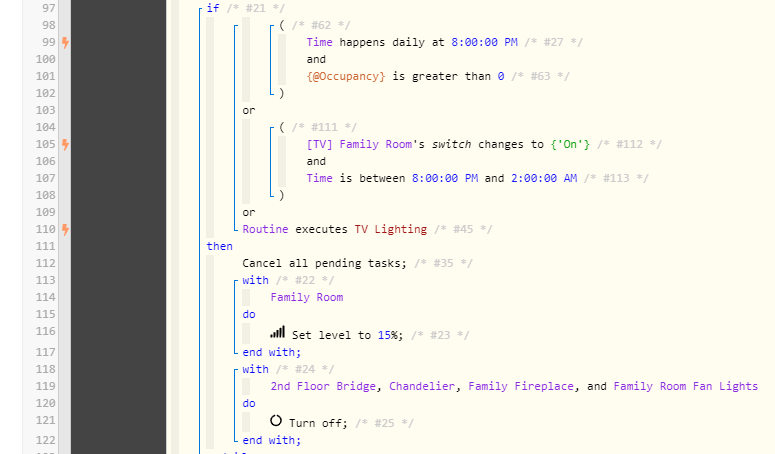This screenshot has height=454, width=775.
Task: Click line number 111 in the gutter
Action: click(45, 246)
